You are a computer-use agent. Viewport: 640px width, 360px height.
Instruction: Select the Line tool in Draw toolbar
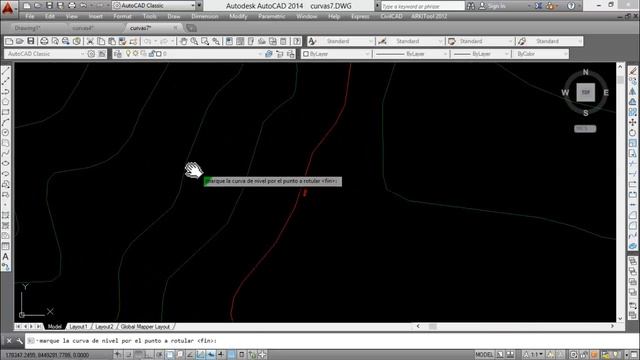click(x=6, y=71)
